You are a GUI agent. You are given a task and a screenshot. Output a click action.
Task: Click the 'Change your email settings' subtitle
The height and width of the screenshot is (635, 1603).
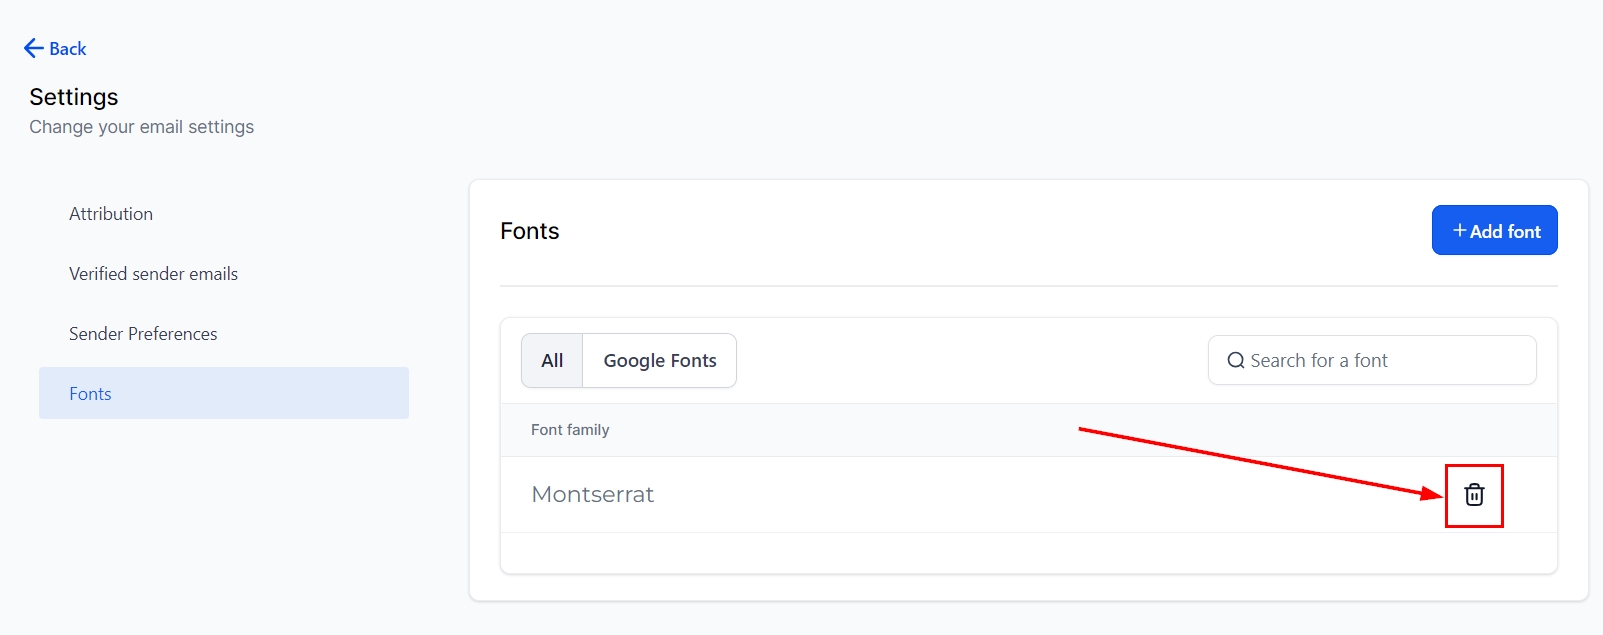pos(141,127)
